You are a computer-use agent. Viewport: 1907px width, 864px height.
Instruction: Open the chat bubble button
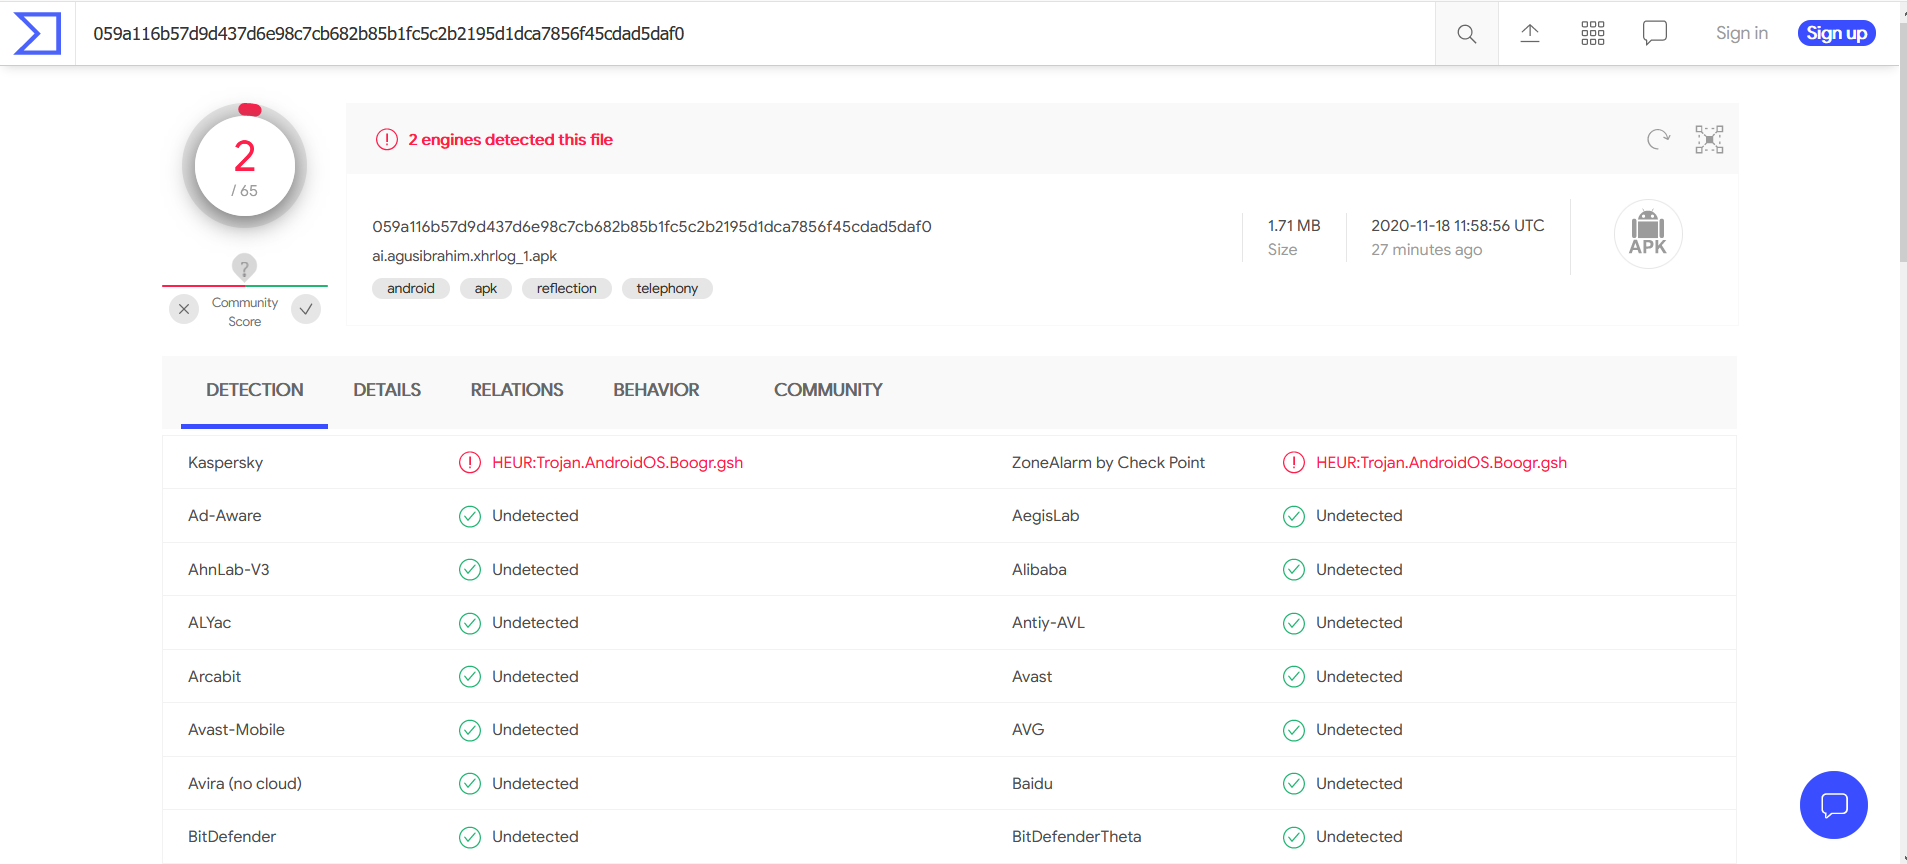[x=1834, y=805]
